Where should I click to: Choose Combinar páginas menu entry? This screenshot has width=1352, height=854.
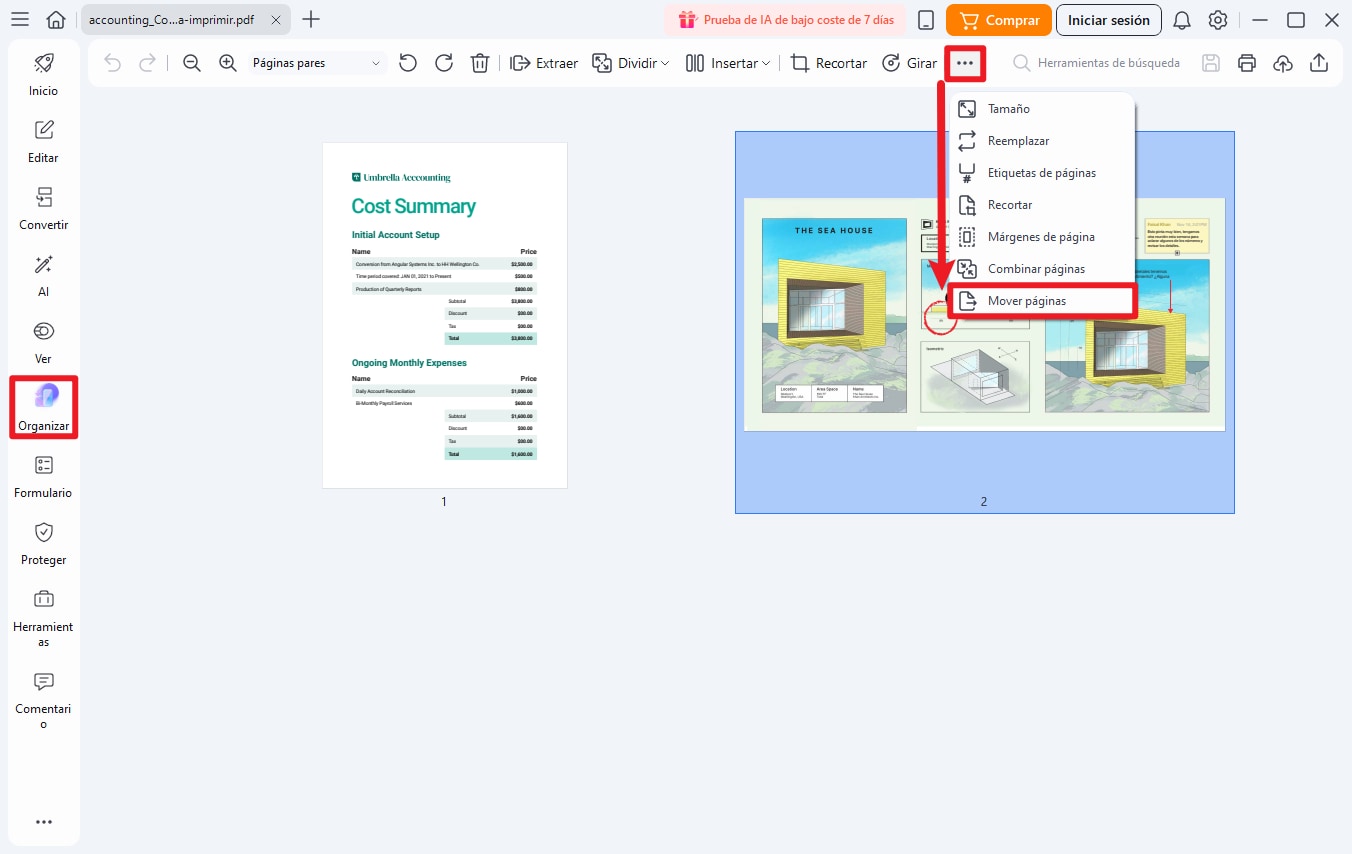pyautogui.click(x=1036, y=269)
